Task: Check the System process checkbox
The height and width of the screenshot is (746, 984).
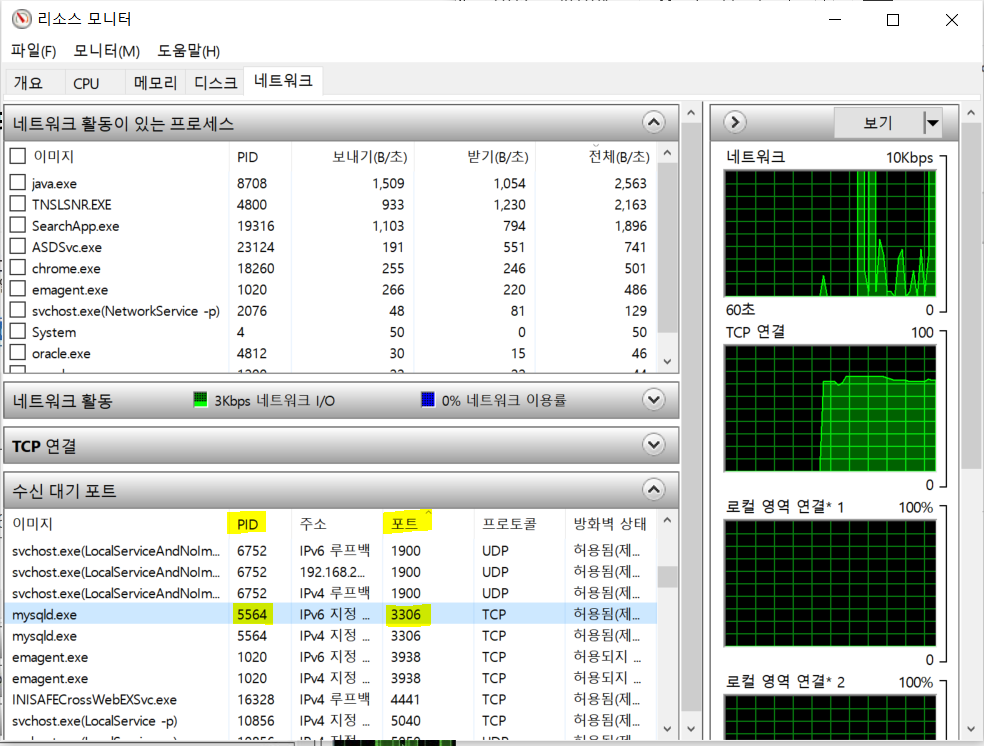Action: pyautogui.click(x=16, y=332)
